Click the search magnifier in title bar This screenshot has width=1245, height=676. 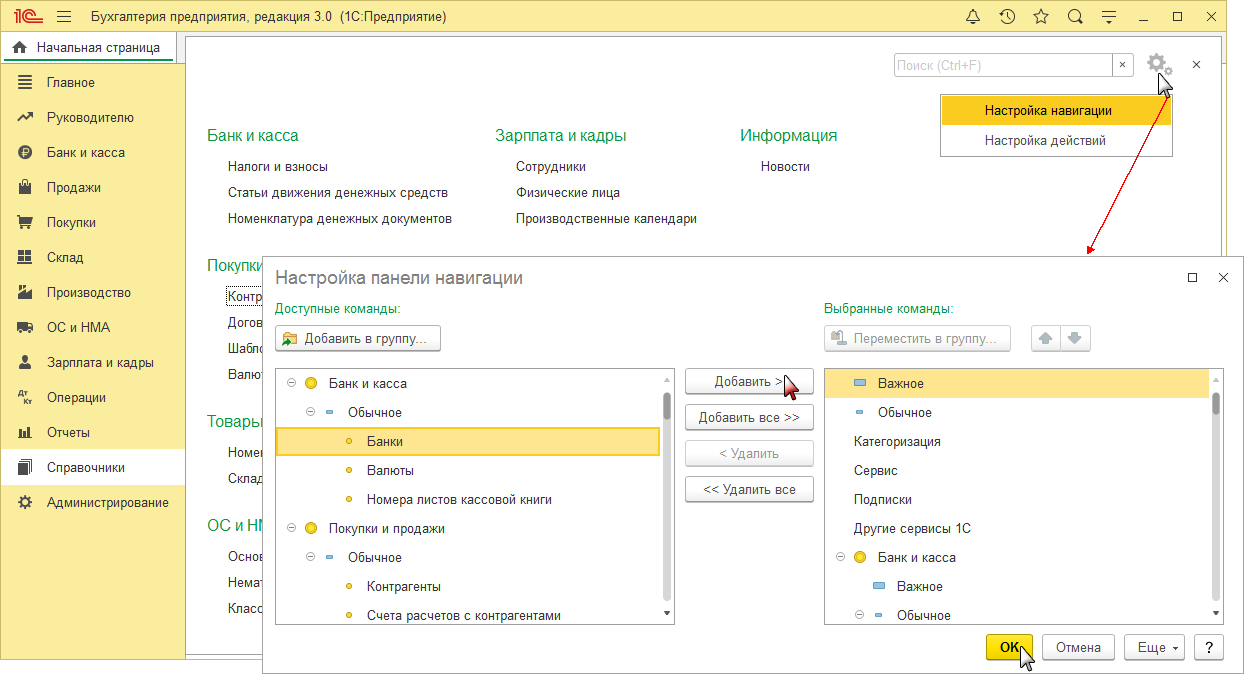coord(1075,17)
